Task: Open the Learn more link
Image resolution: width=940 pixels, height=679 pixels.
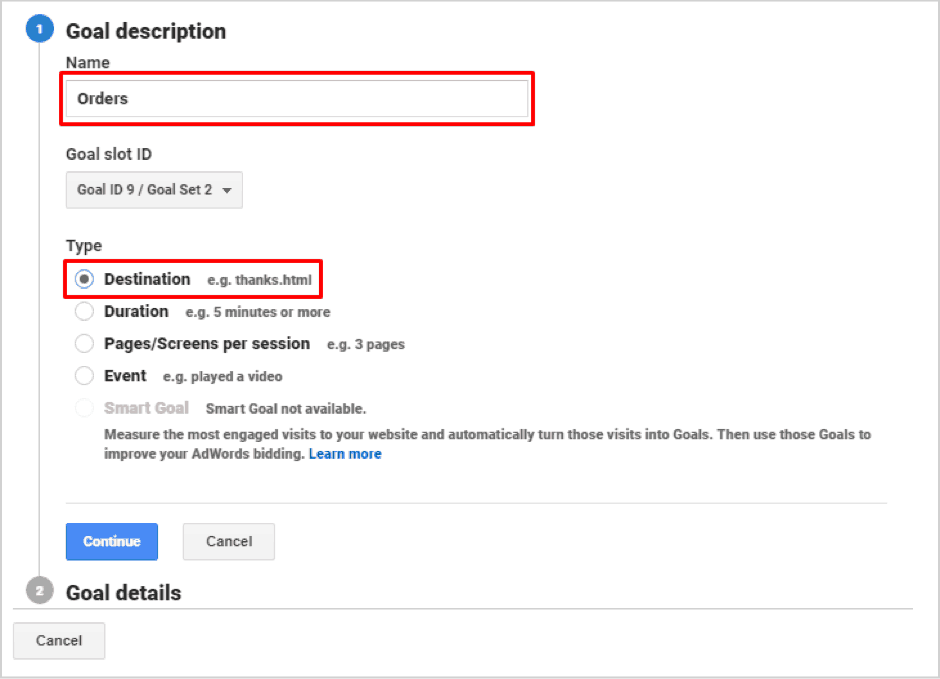Action: click(345, 454)
